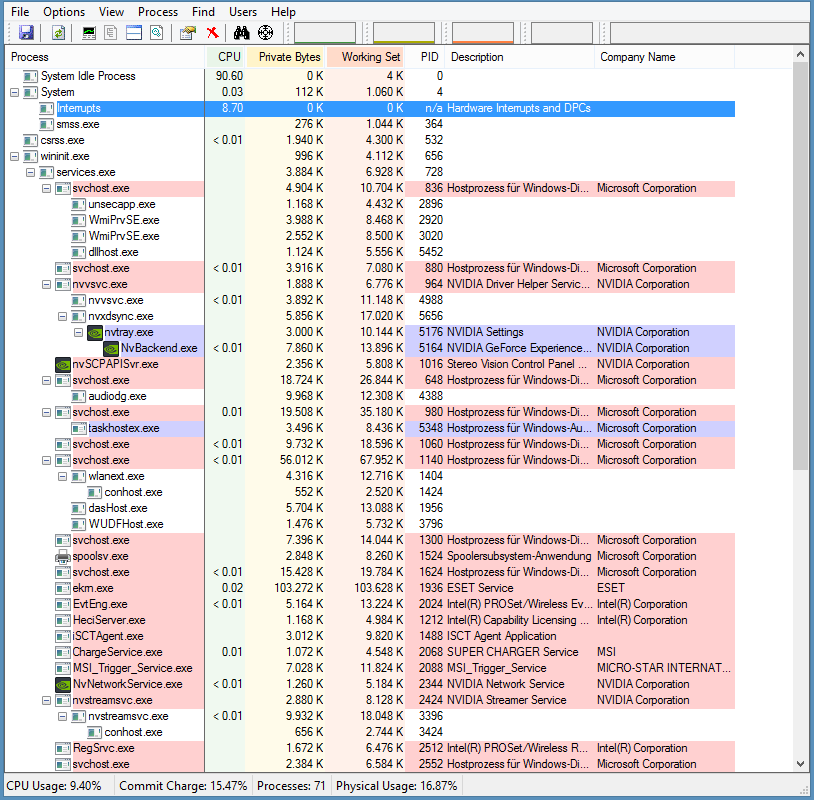Click the taskhostex.exe process icon
The height and width of the screenshot is (800, 814).
(x=79, y=428)
